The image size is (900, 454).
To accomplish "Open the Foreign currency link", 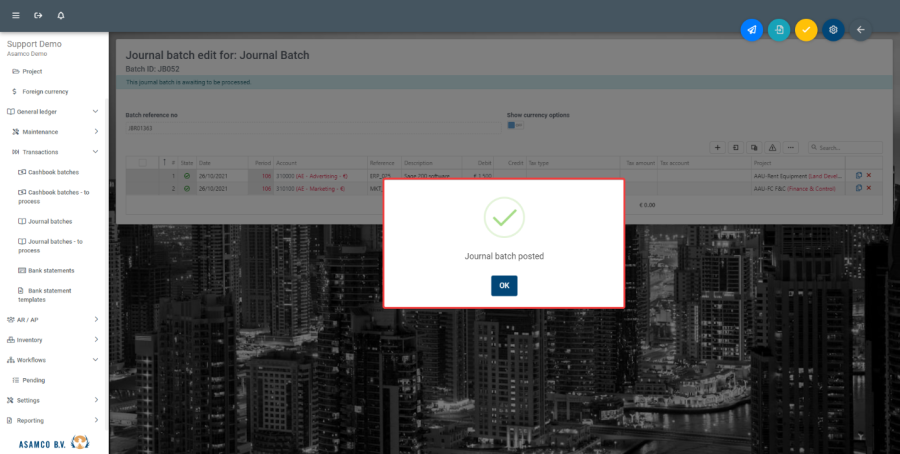I will click(x=45, y=91).
